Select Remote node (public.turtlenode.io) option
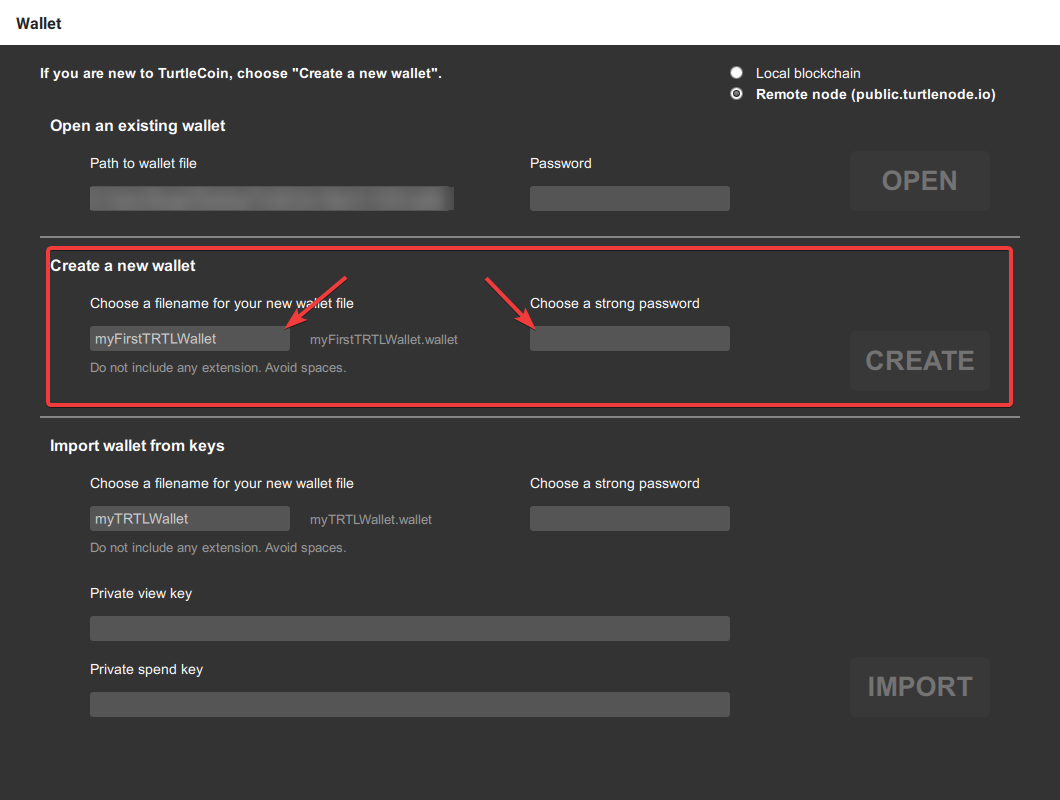 pos(737,95)
